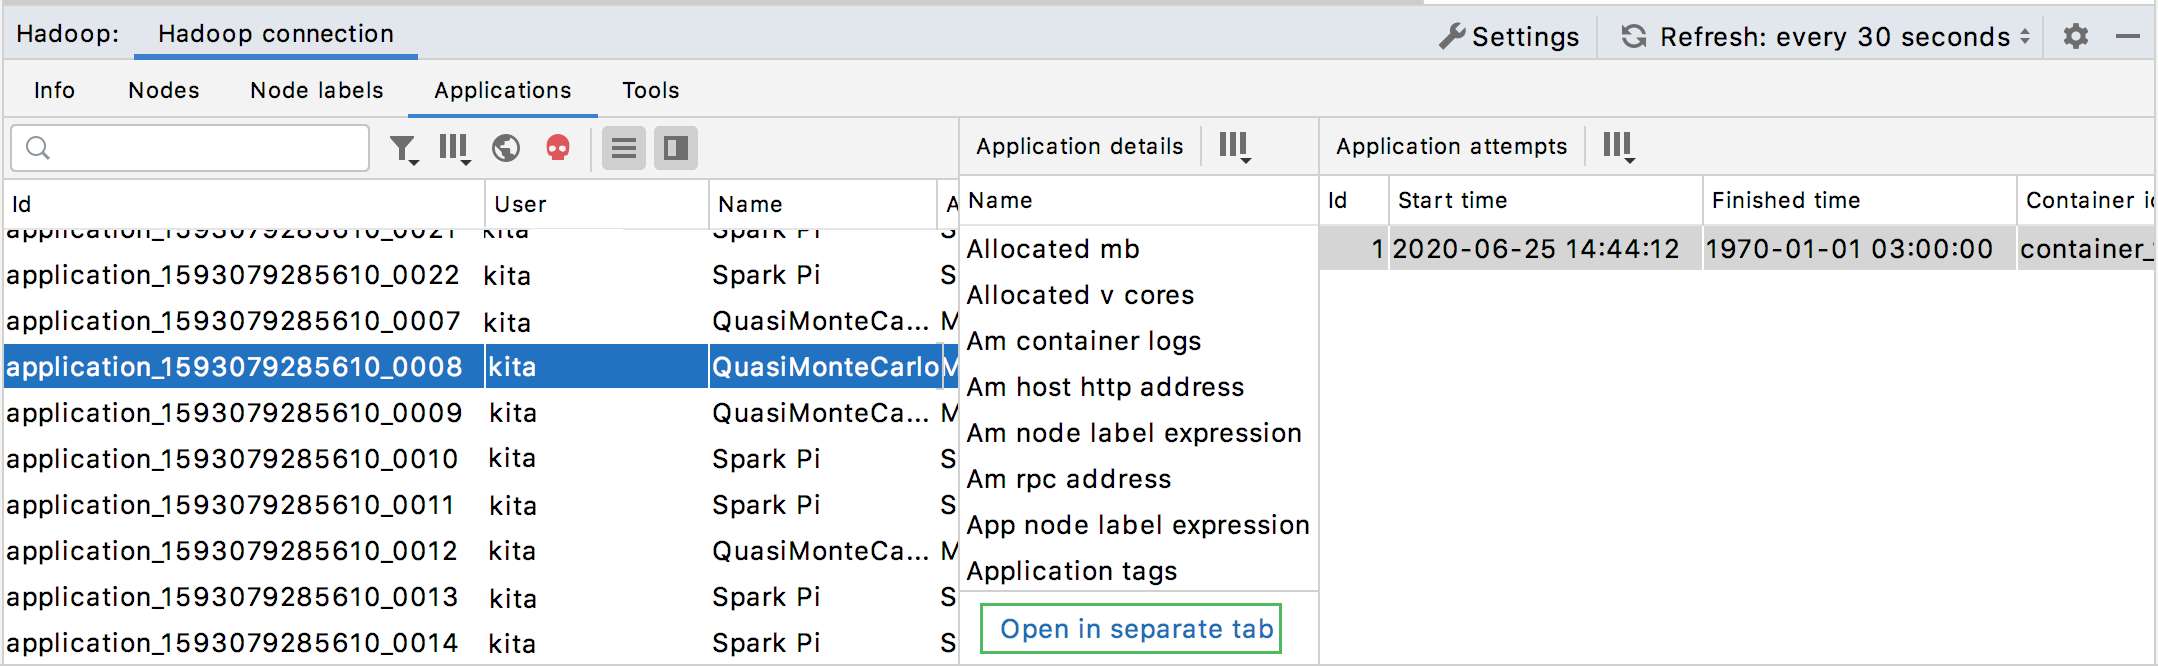Toggle the list view layout button
The image size is (2158, 666).
click(x=624, y=149)
